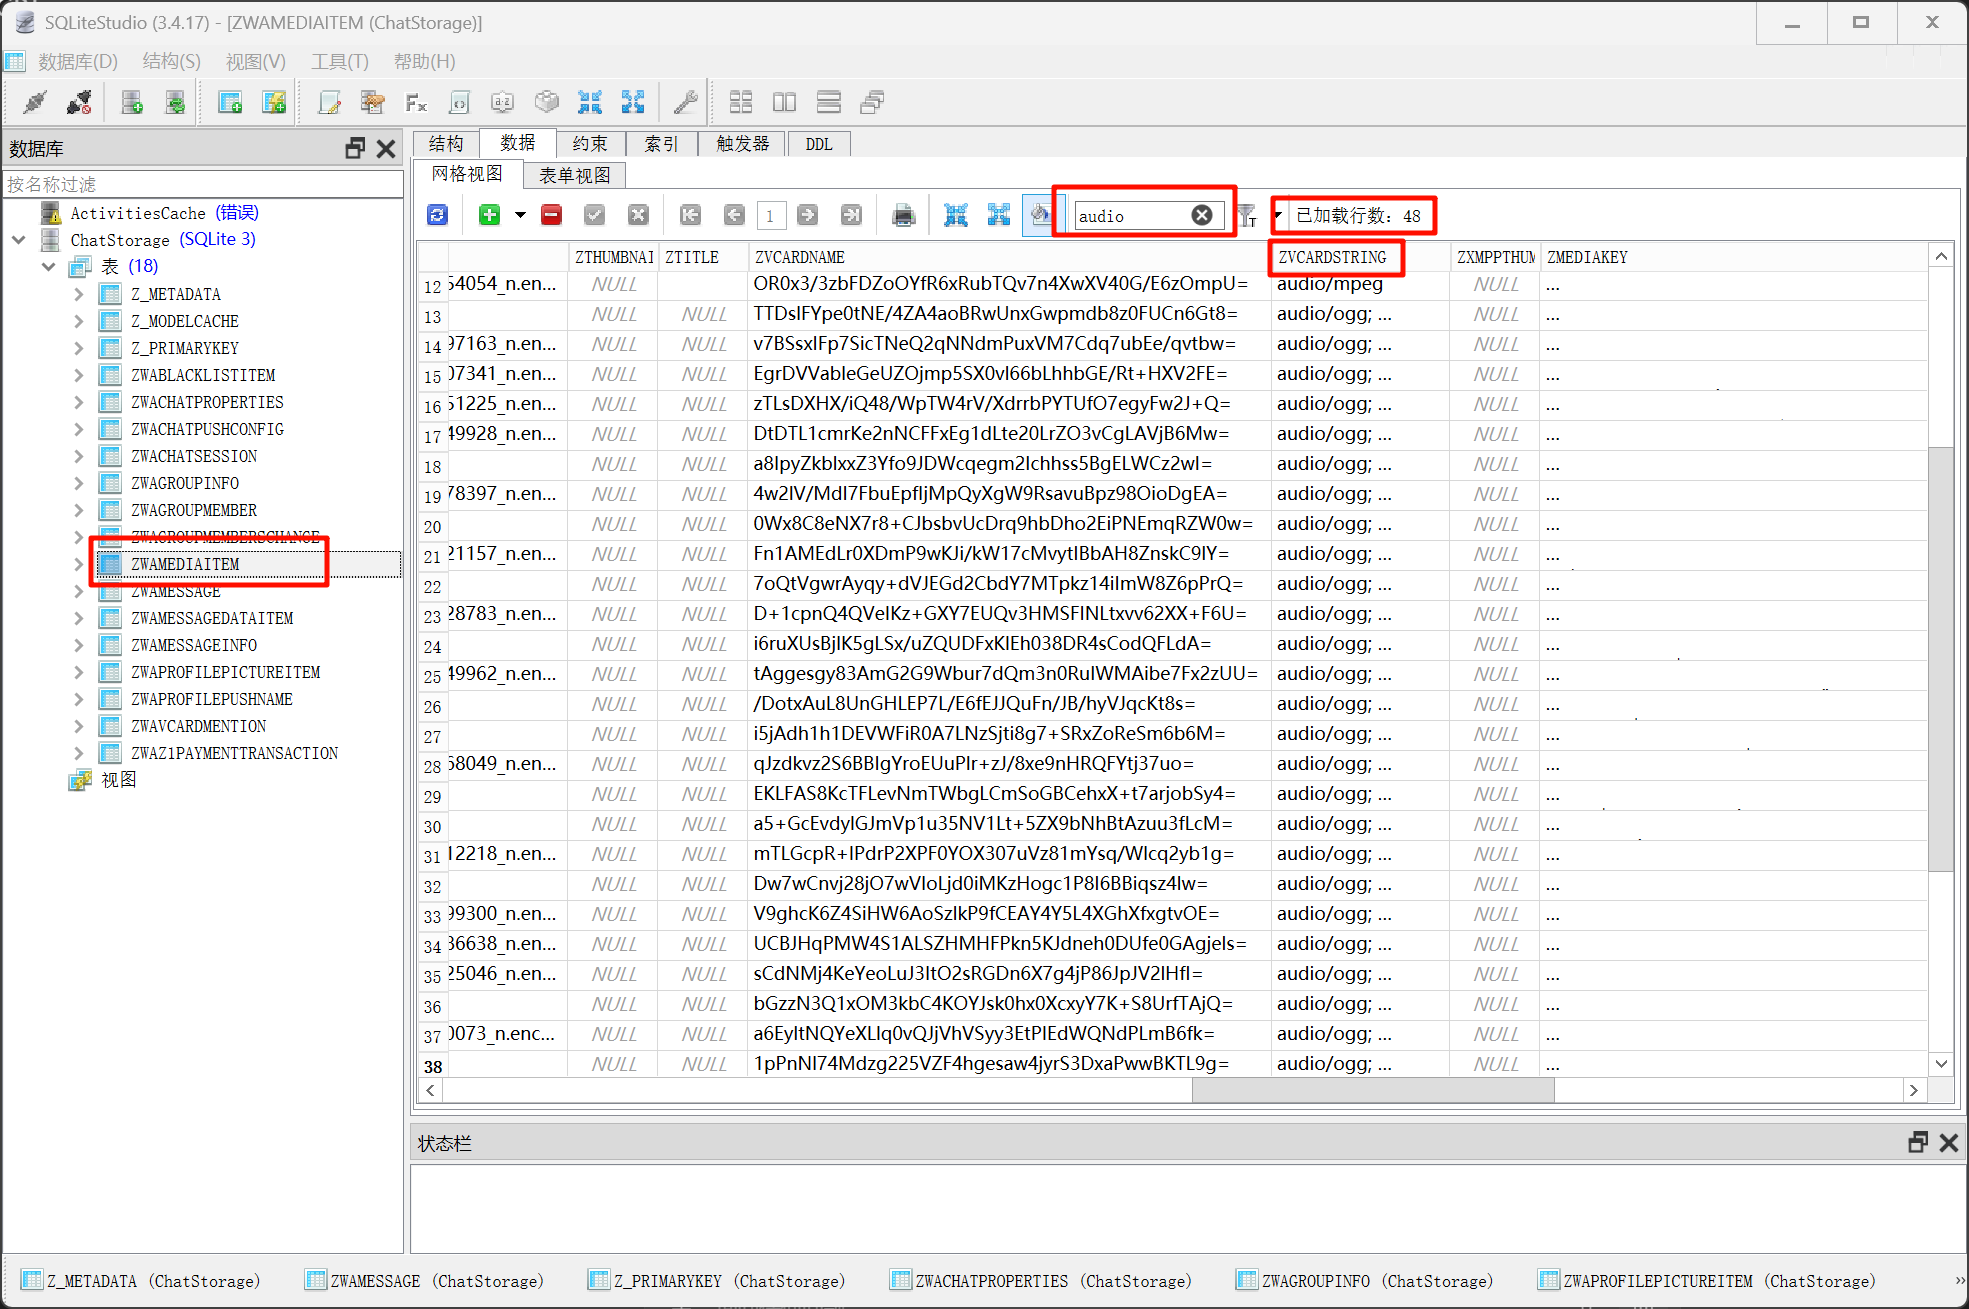
Task: Click the horizontal scrollbar of data grid
Action: (1372, 1090)
